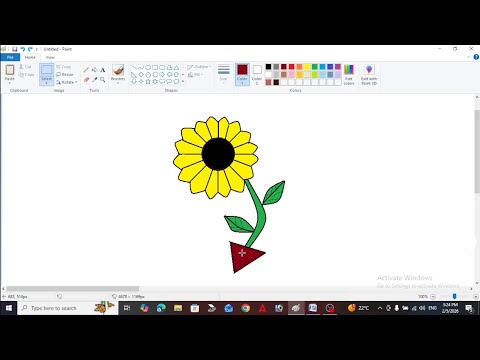Click the Select rectangle icon
This screenshot has height=360, width=480.
[x=47, y=70]
